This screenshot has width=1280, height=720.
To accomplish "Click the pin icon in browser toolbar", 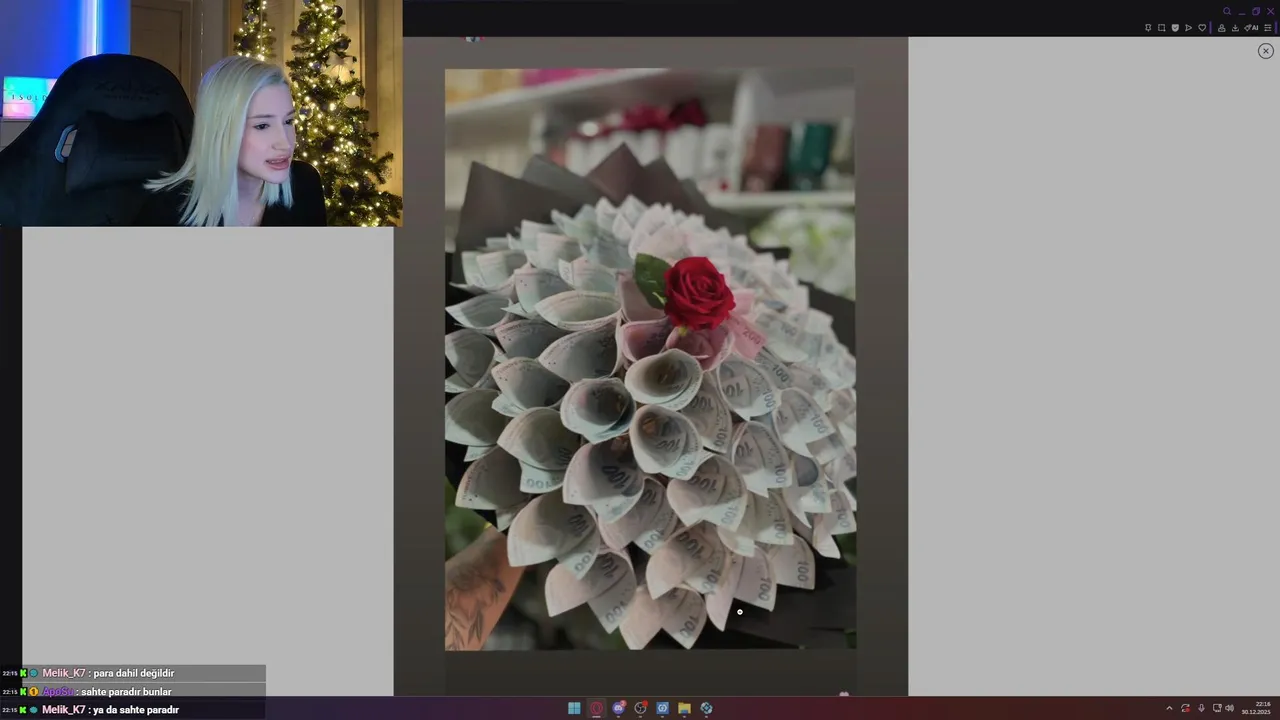I will (1148, 28).
